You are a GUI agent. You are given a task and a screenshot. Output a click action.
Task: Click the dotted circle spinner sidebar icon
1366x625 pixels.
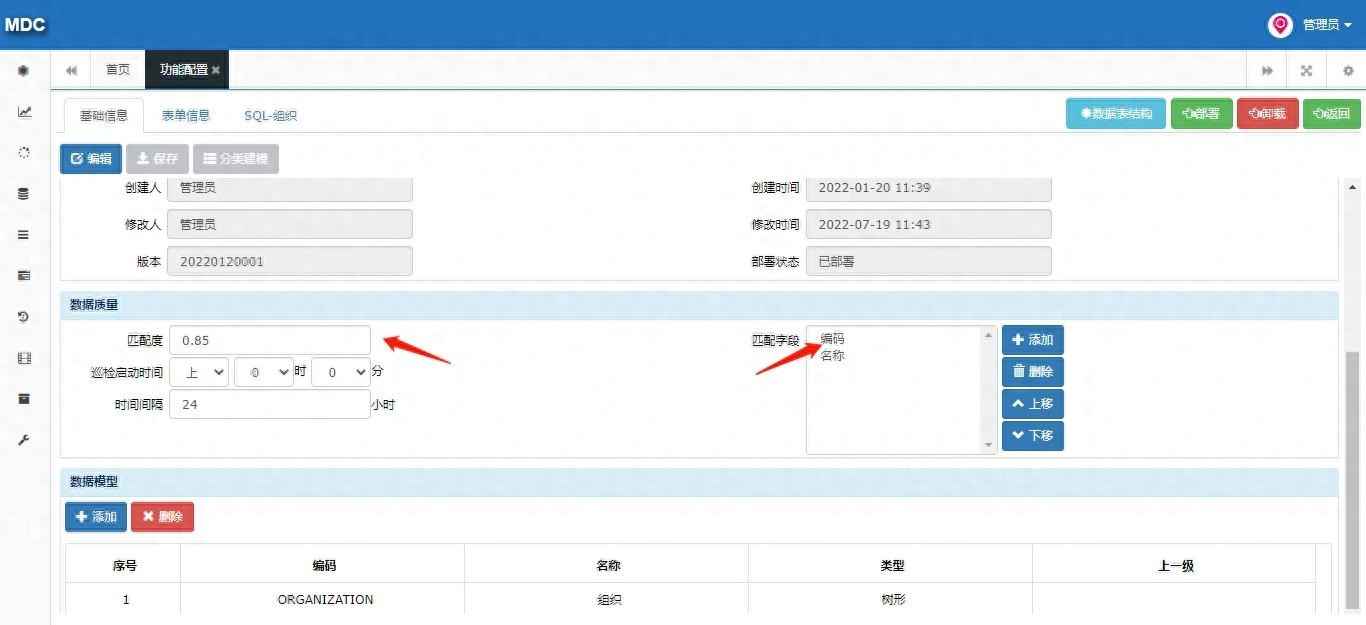(24, 153)
